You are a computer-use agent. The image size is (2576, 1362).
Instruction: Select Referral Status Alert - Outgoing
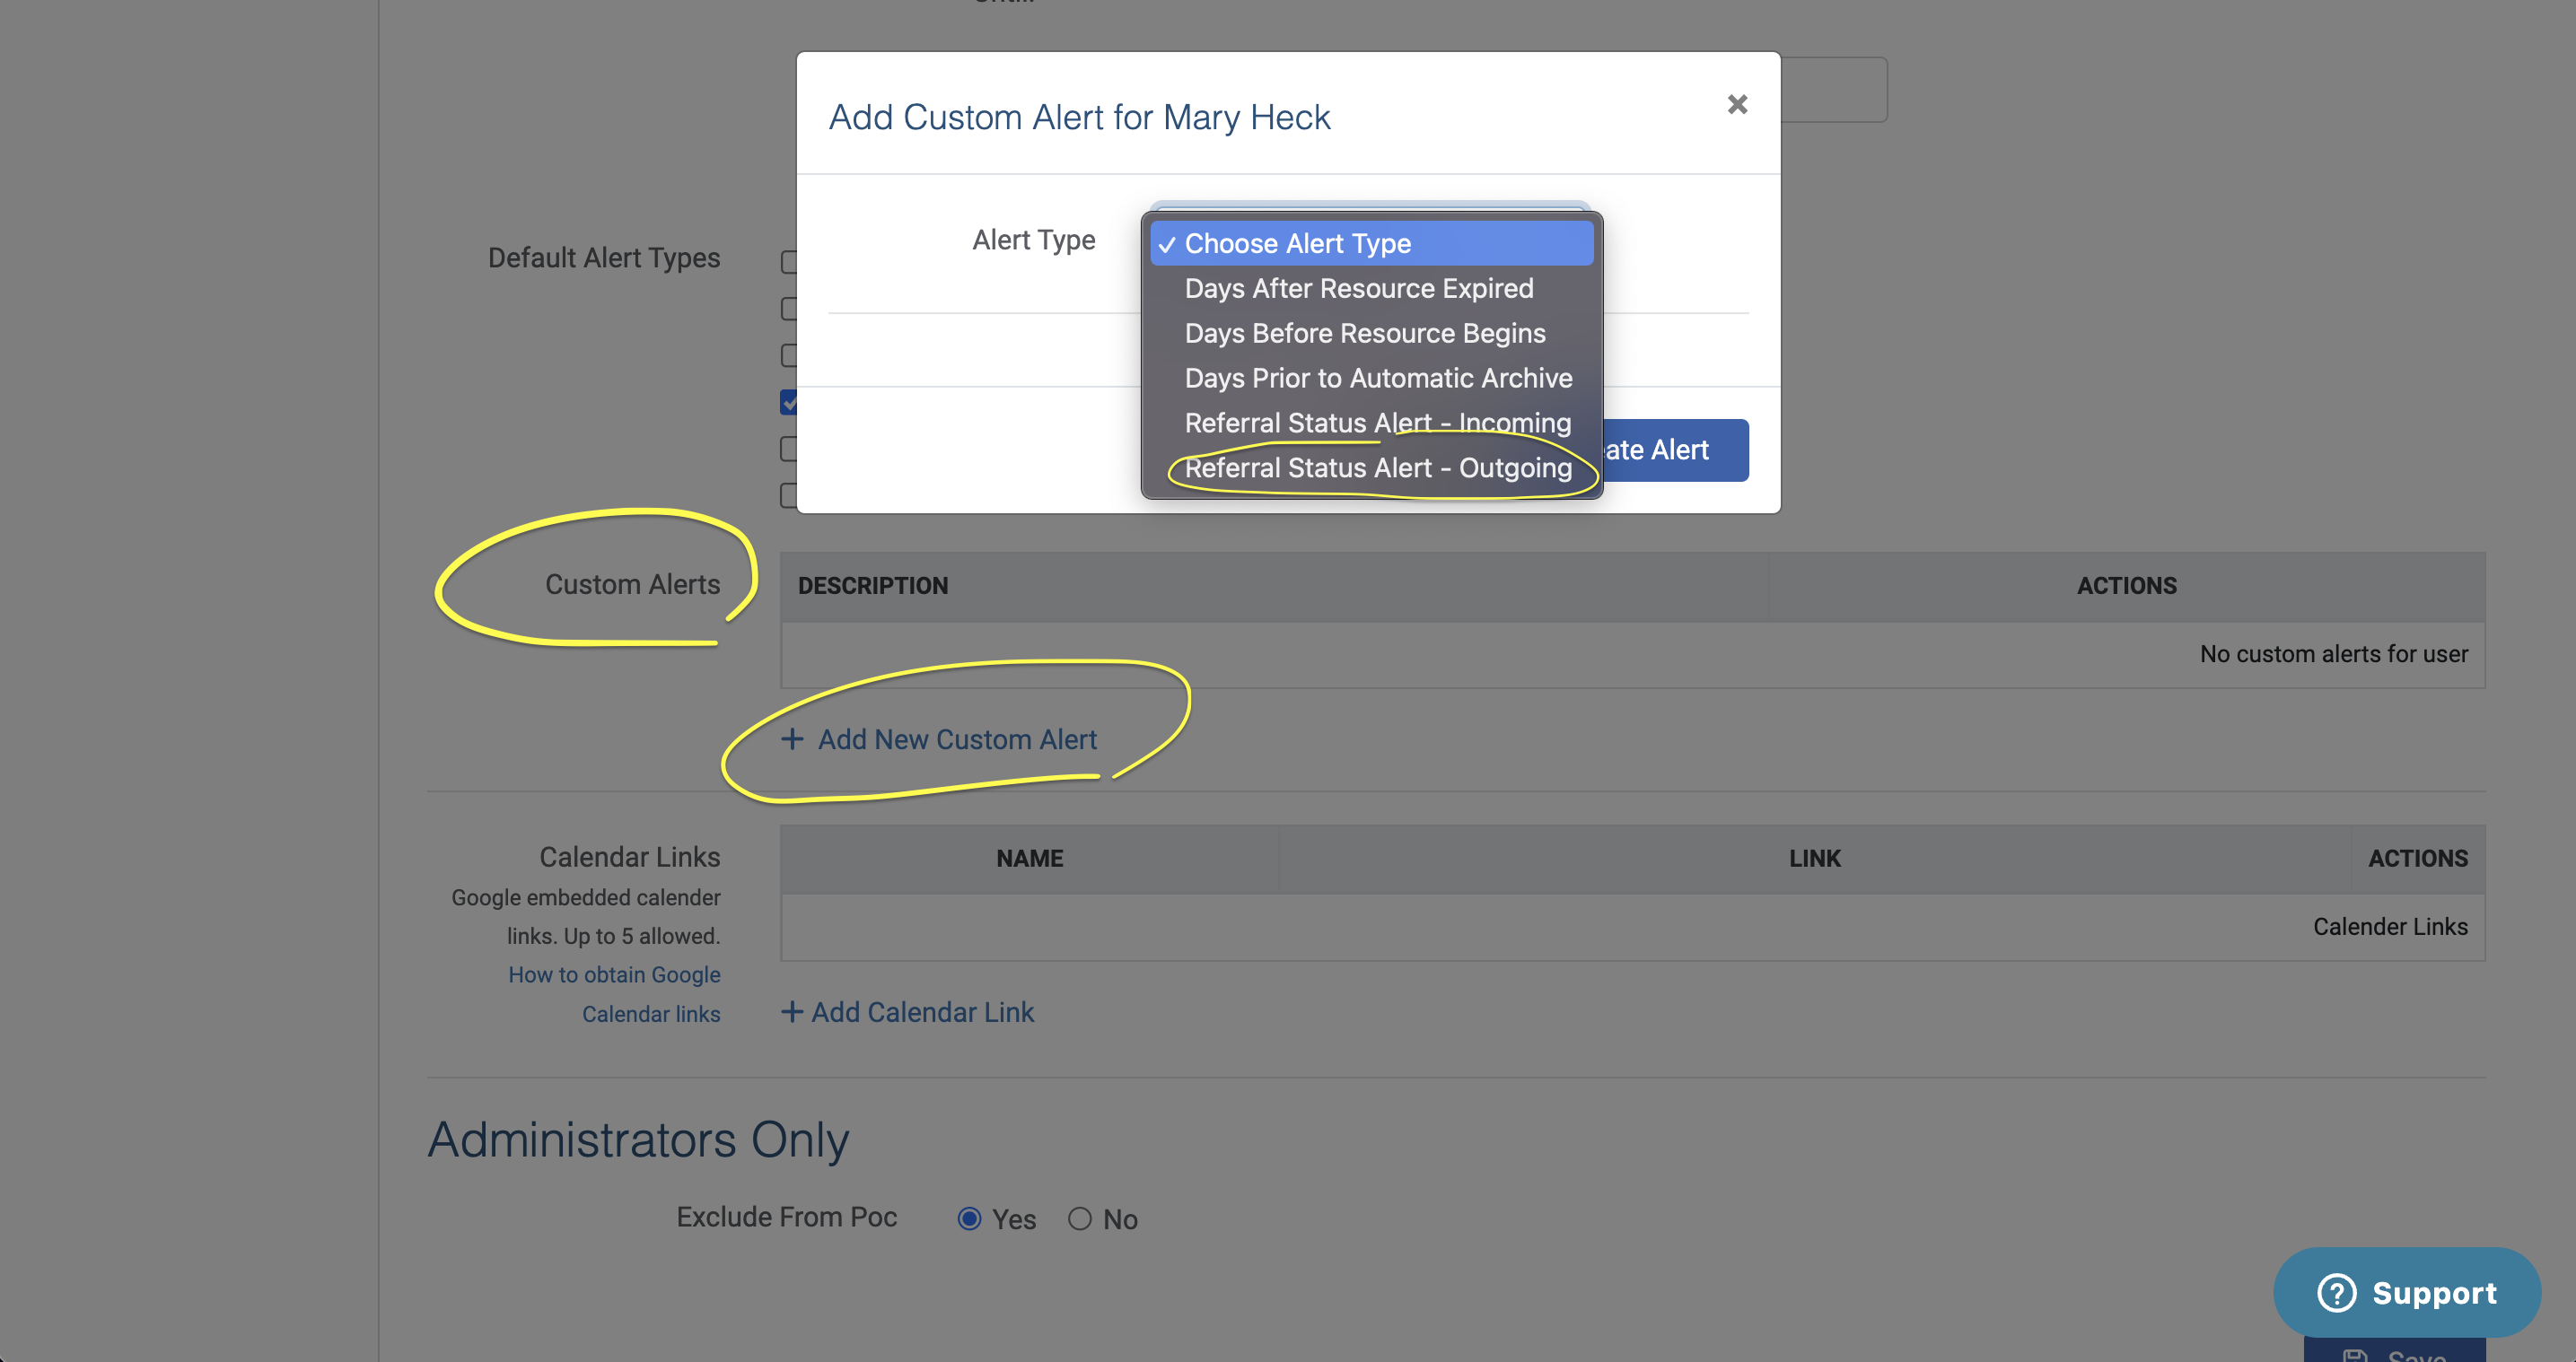point(1377,468)
